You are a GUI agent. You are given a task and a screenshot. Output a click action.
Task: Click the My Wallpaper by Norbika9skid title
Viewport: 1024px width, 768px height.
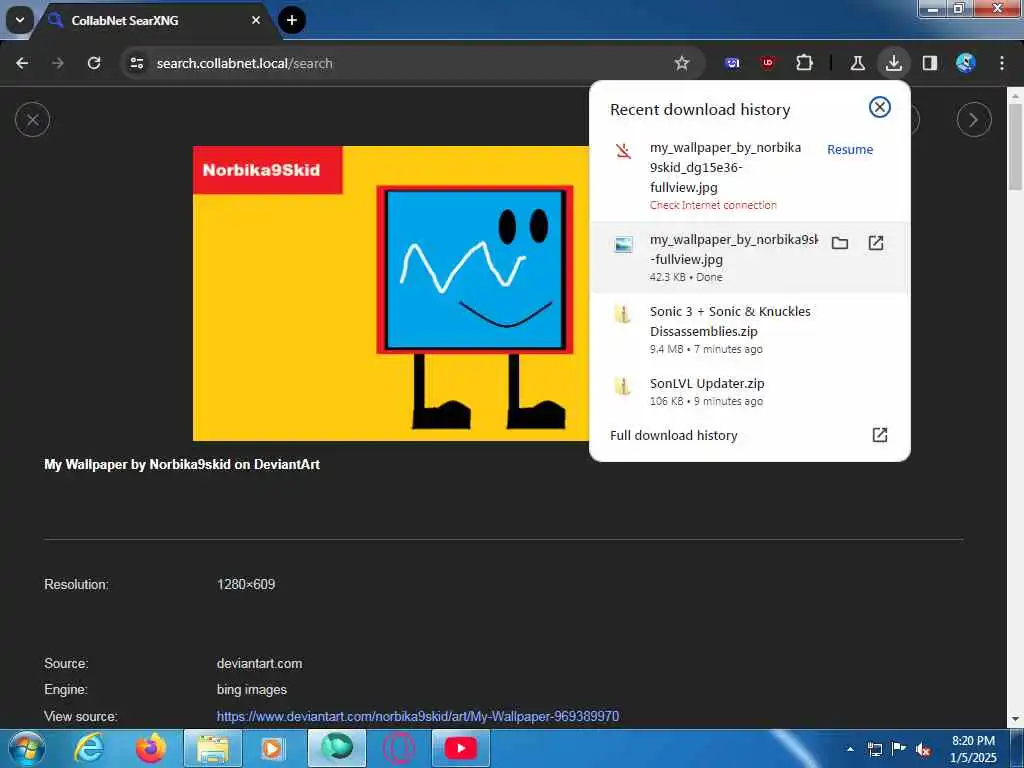182,464
